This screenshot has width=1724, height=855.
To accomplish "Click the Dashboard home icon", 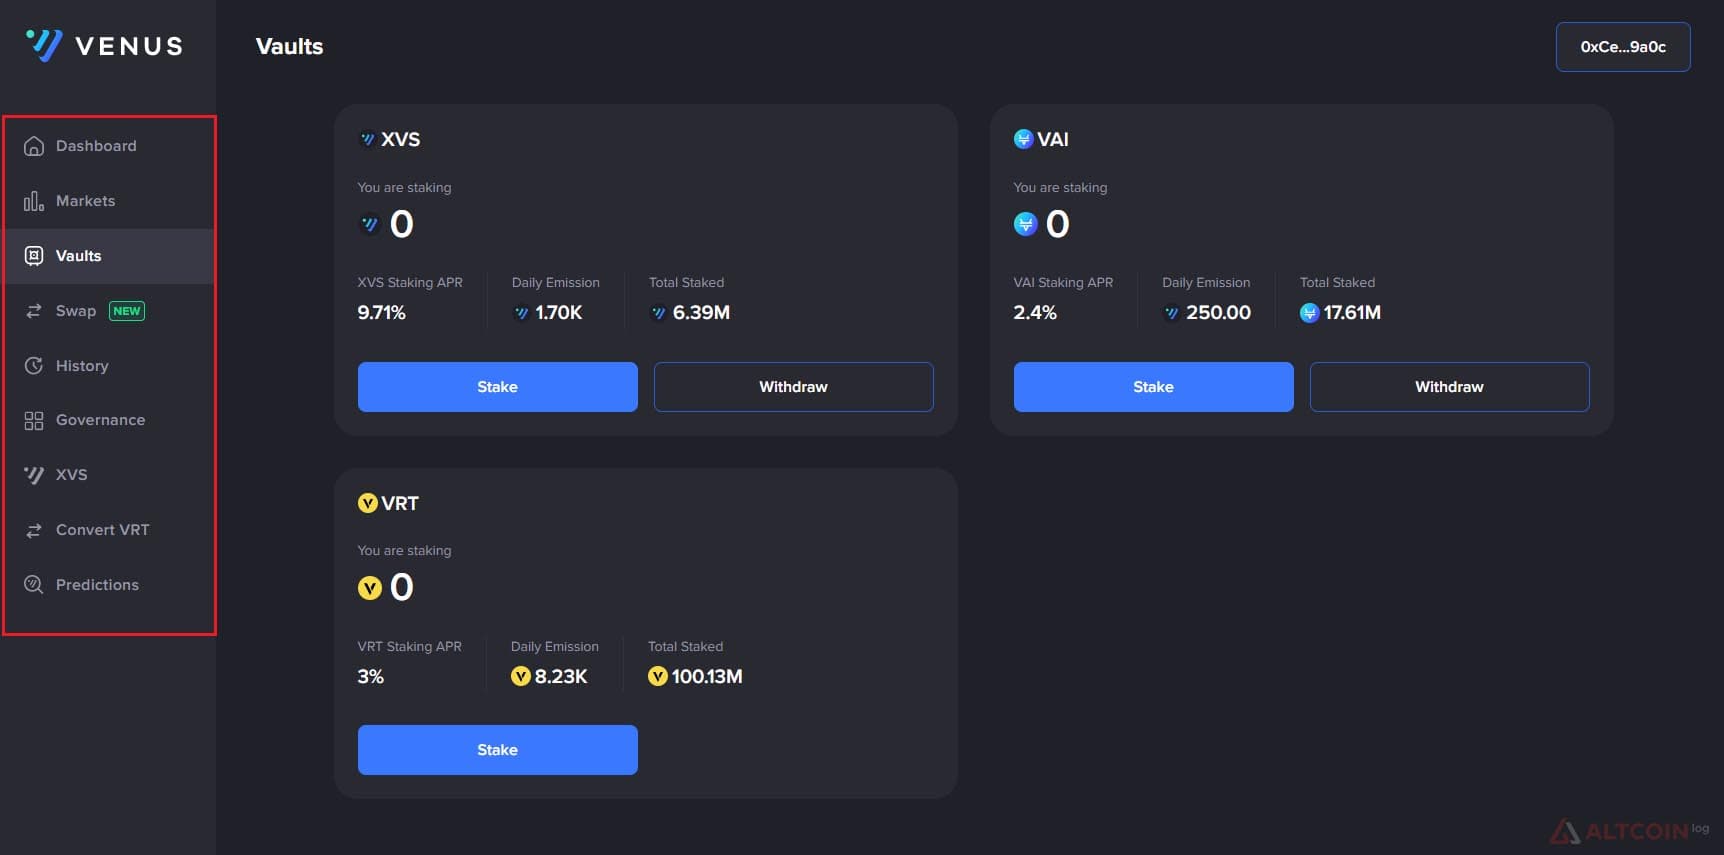I will tap(34, 146).
